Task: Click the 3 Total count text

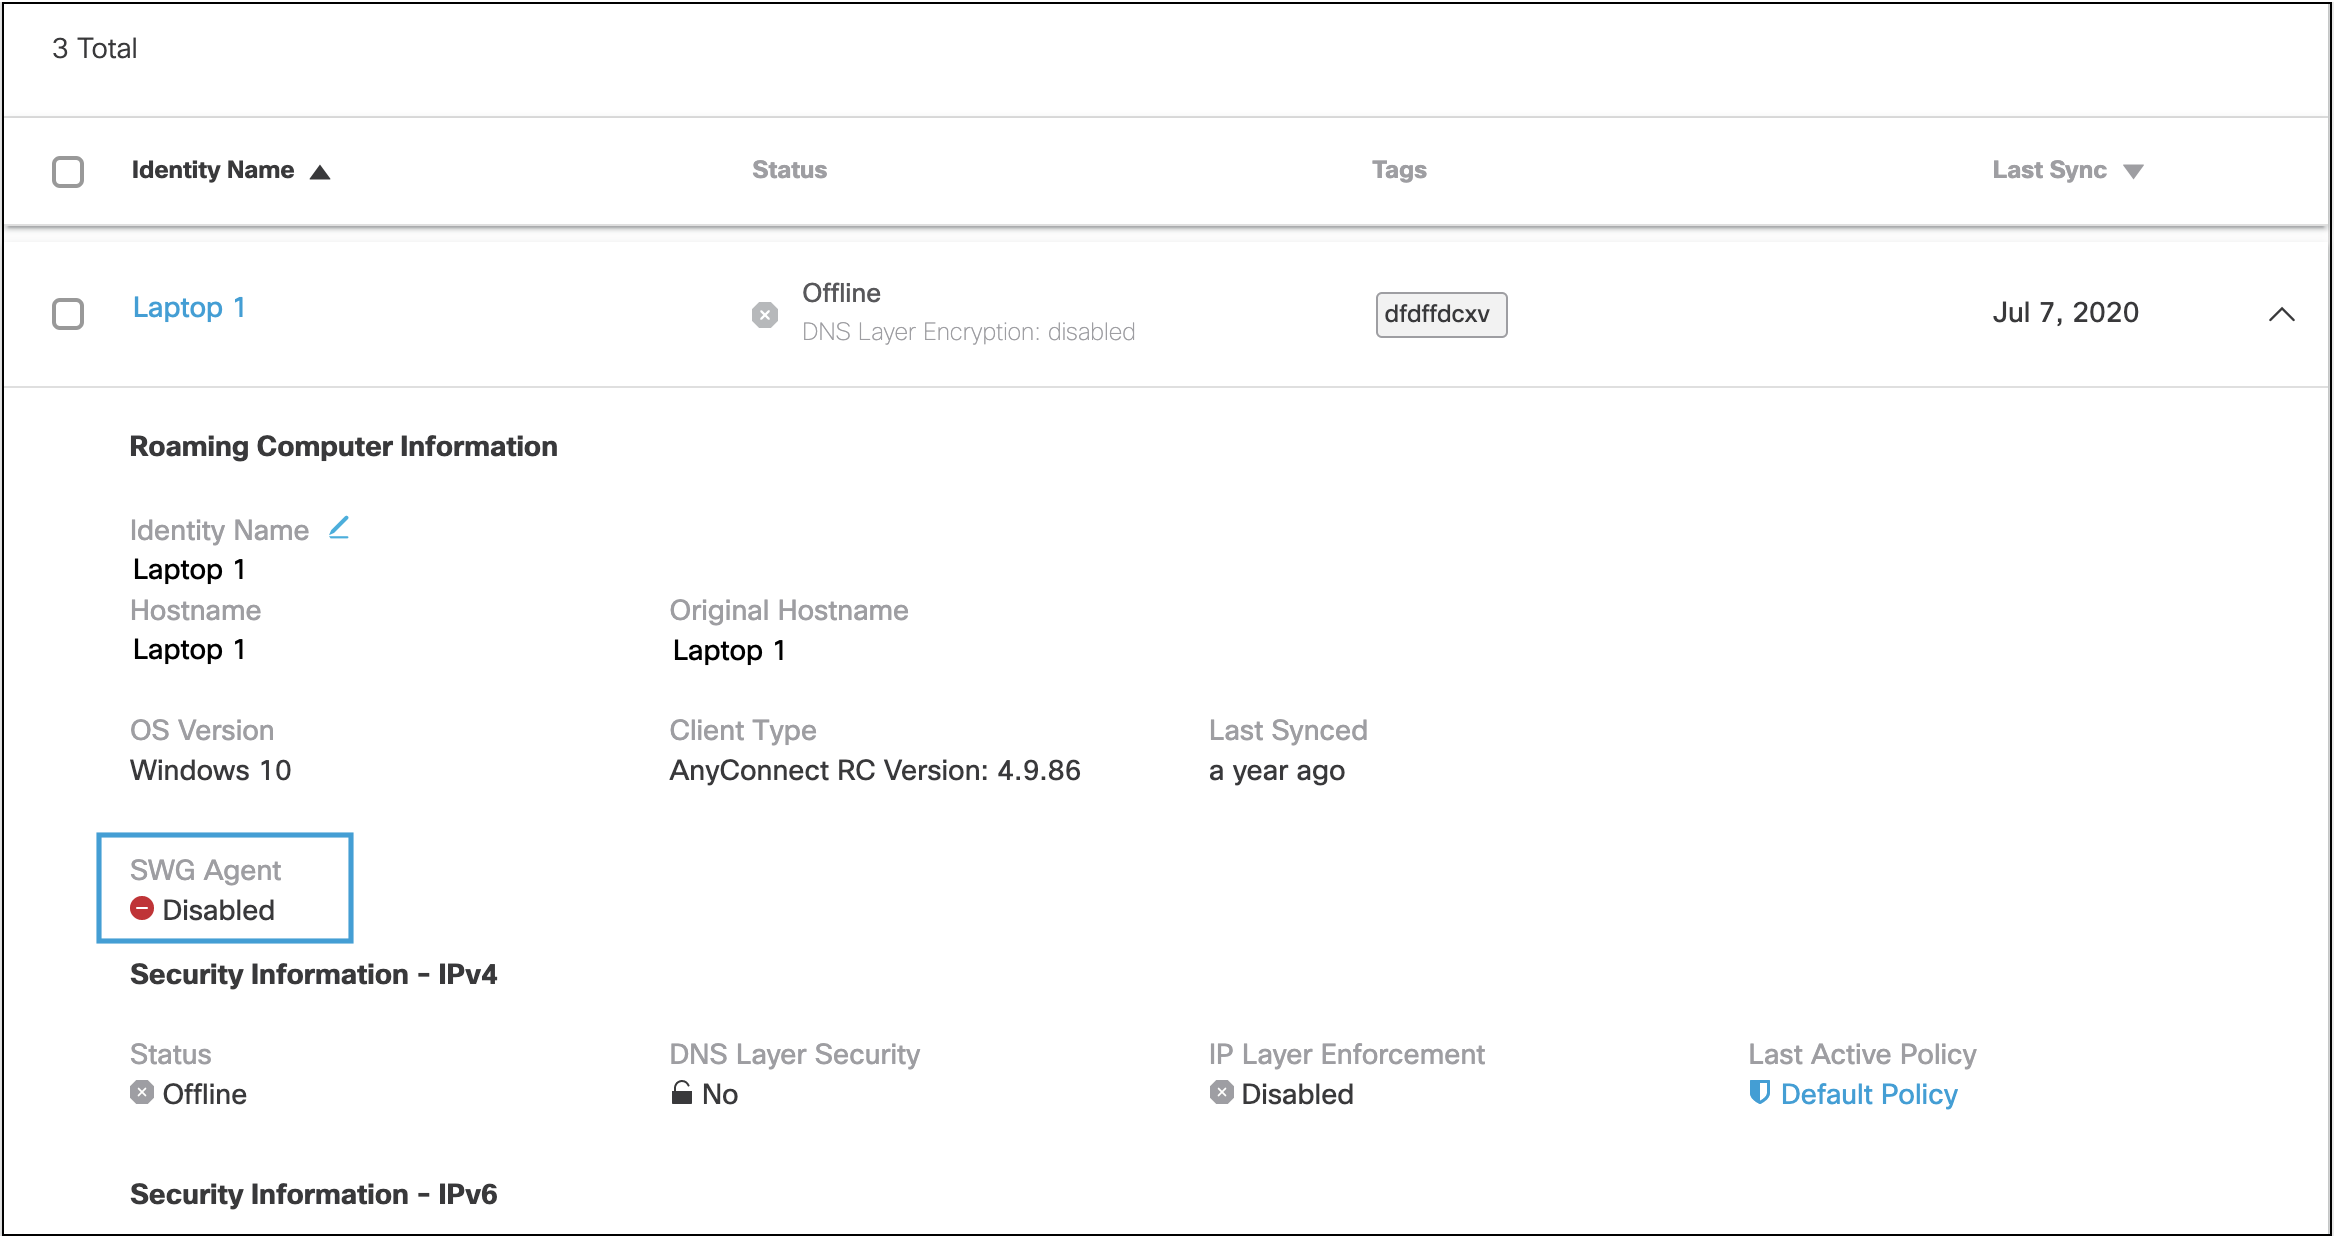Action: point(94,48)
